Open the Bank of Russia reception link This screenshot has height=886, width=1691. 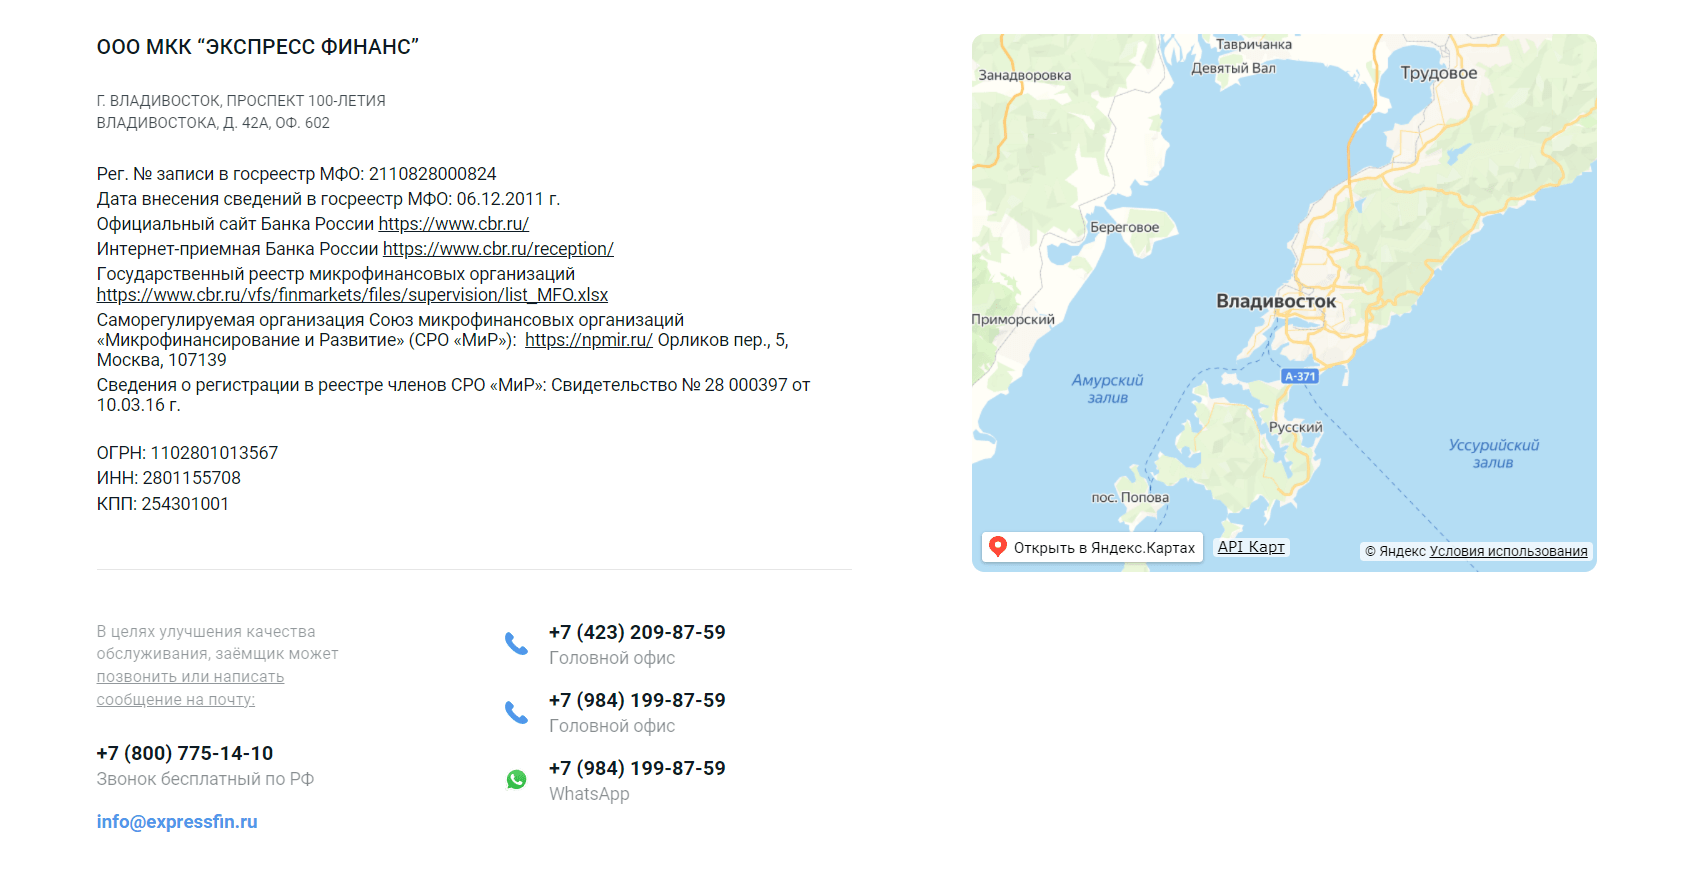pos(498,249)
